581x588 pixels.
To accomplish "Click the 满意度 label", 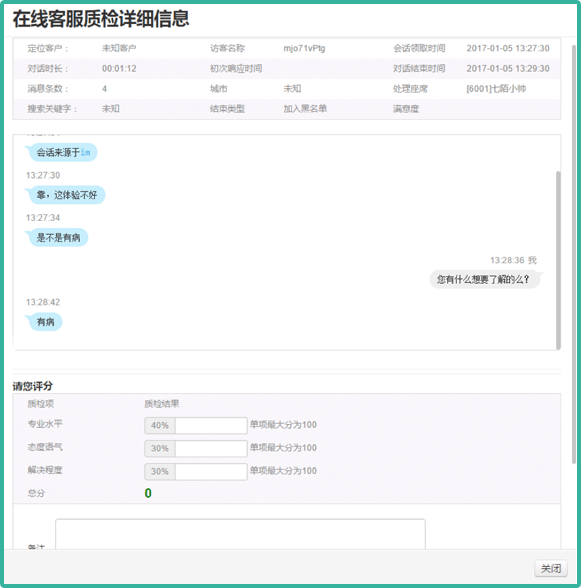I will pos(406,109).
